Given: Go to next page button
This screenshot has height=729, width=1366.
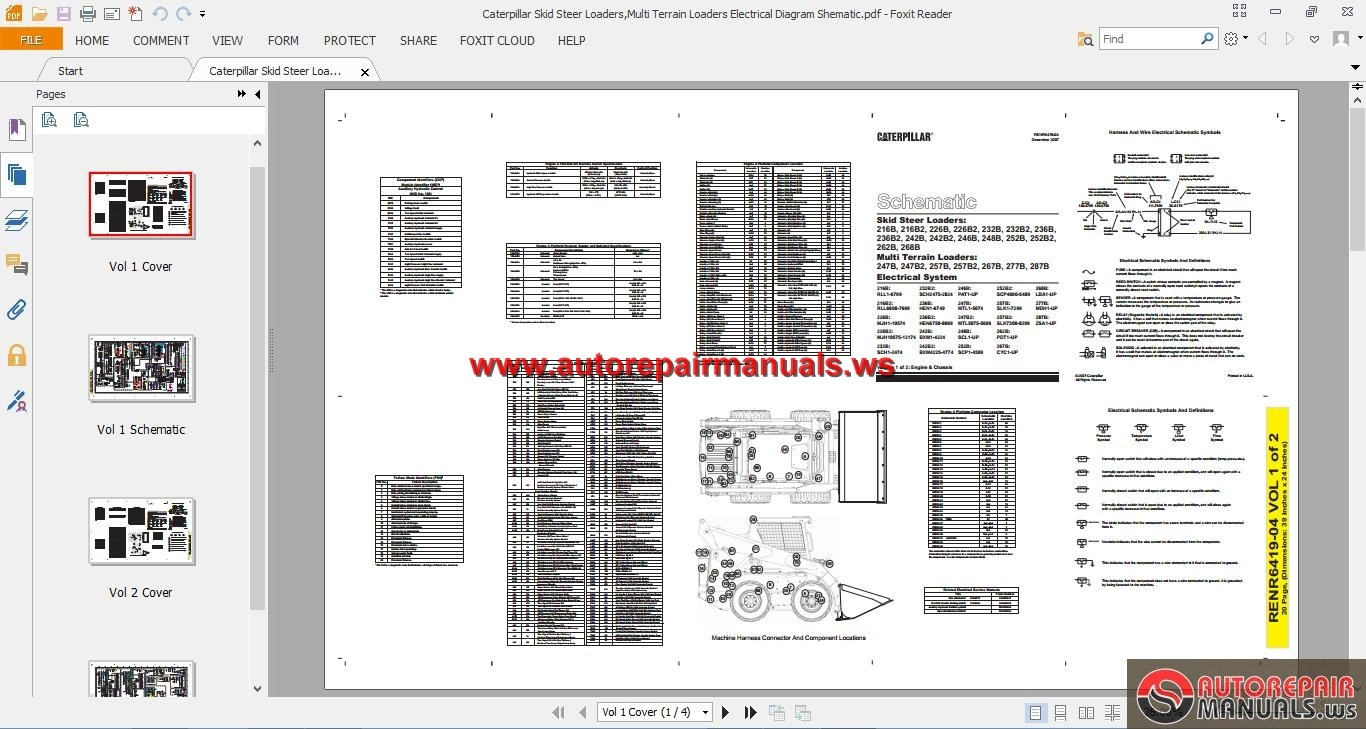Looking at the screenshot, I should point(727,712).
